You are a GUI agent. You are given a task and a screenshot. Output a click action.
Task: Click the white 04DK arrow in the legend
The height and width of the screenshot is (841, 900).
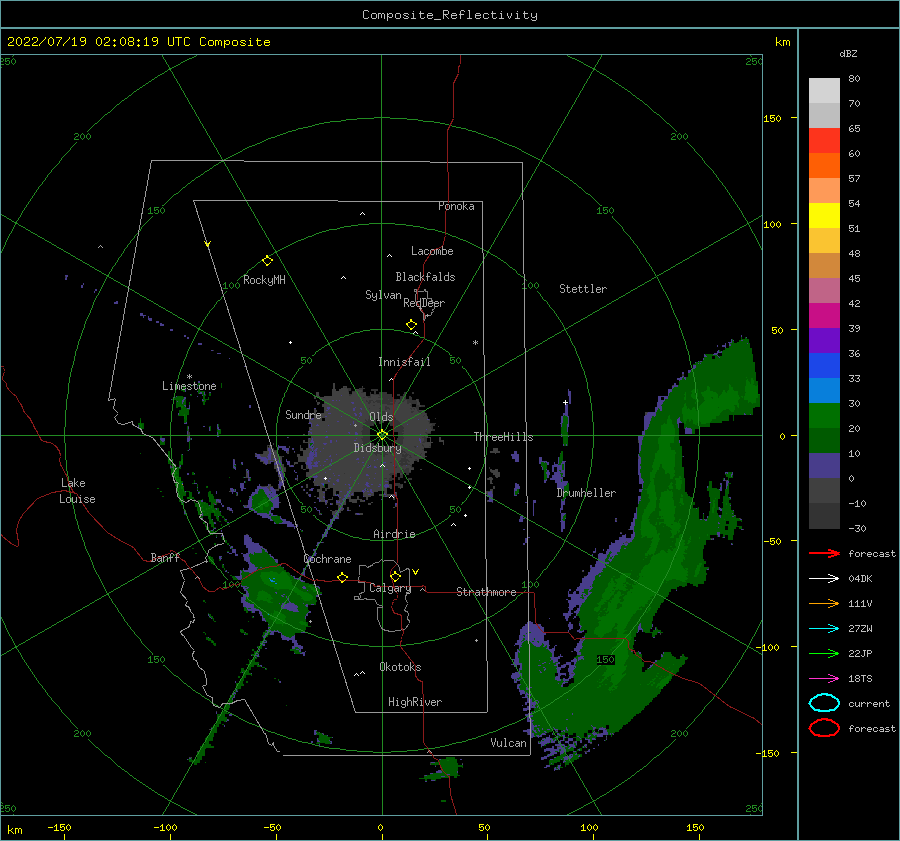pos(824,579)
